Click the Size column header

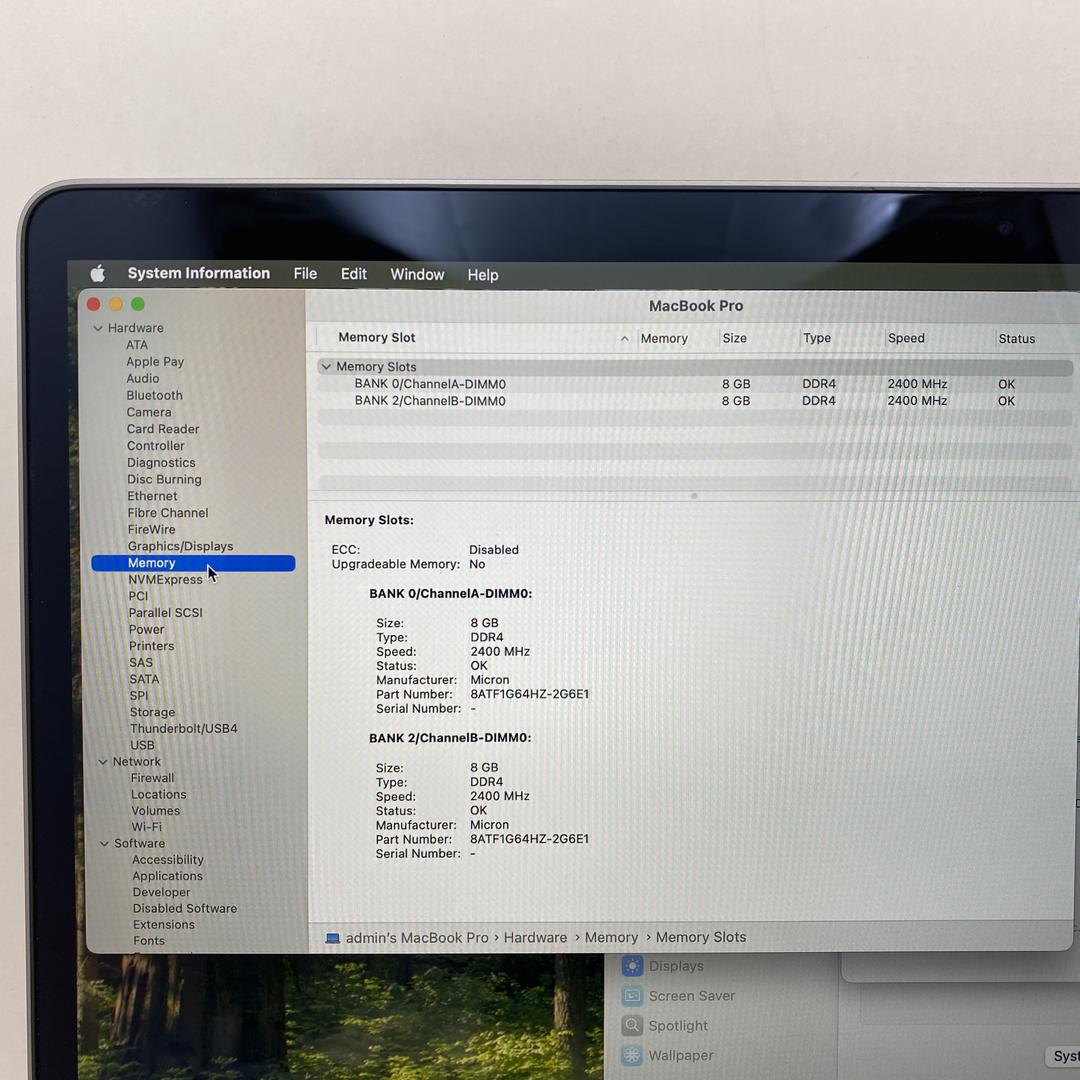[x=734, y=338]
